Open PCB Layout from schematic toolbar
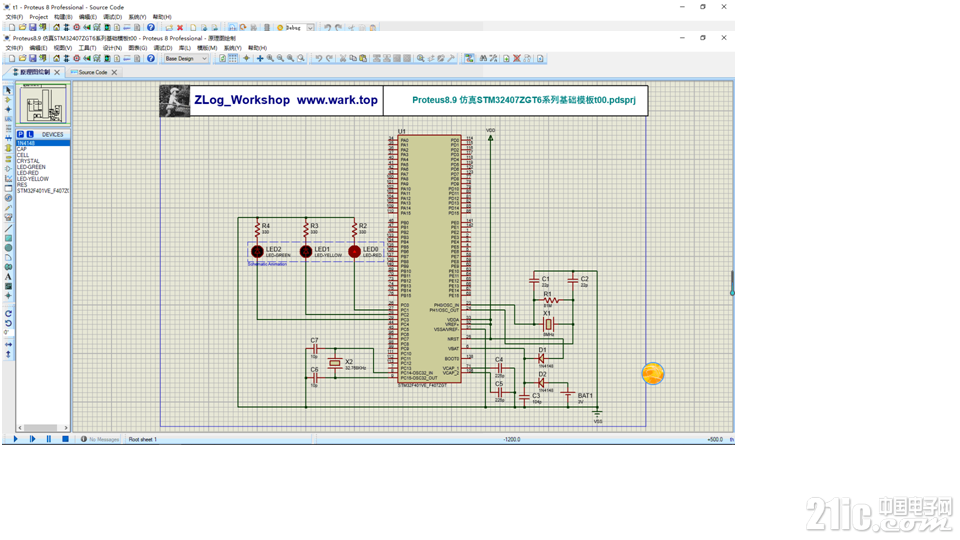The height and width of the screenshot is (540, 960). tap(77, 58)
